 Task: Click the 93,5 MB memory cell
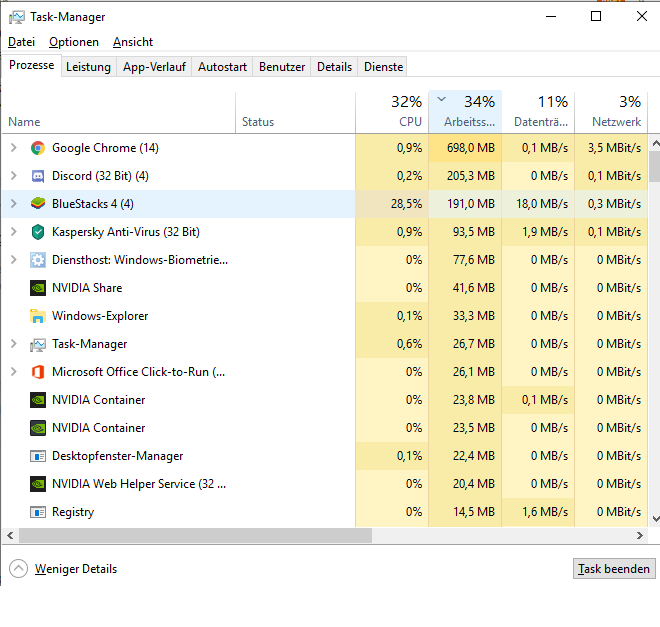465,232
